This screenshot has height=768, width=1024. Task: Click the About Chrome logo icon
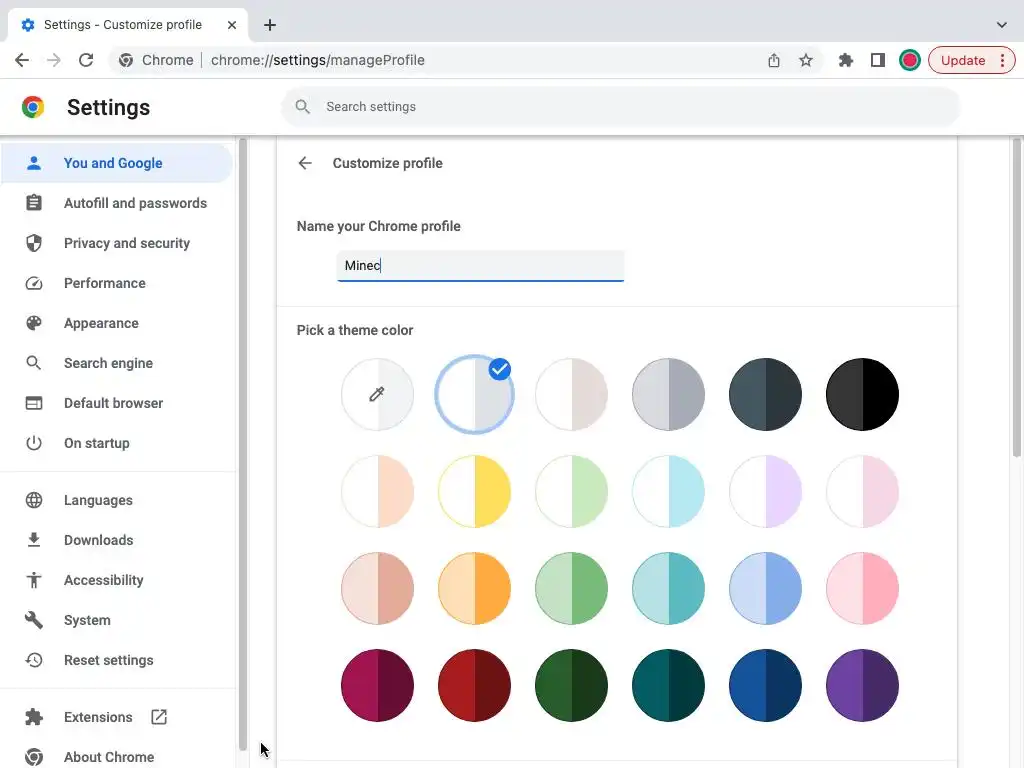click(x=34, y=757)
